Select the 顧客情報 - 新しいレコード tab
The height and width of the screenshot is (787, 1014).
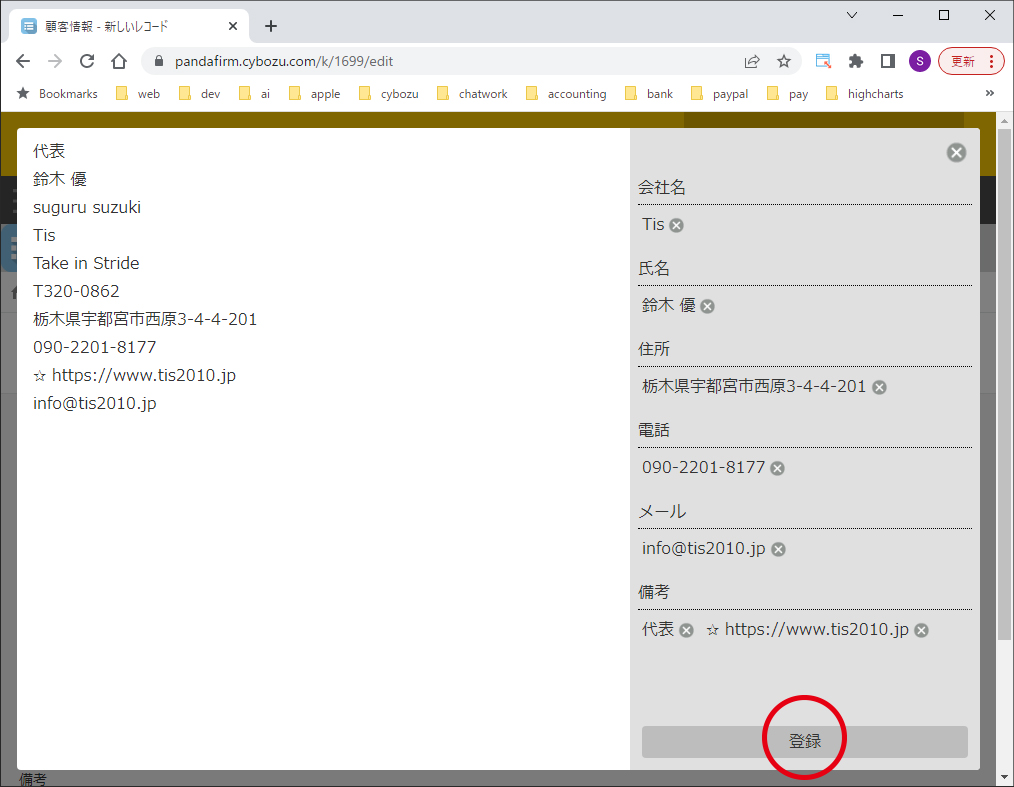(129, 26)
